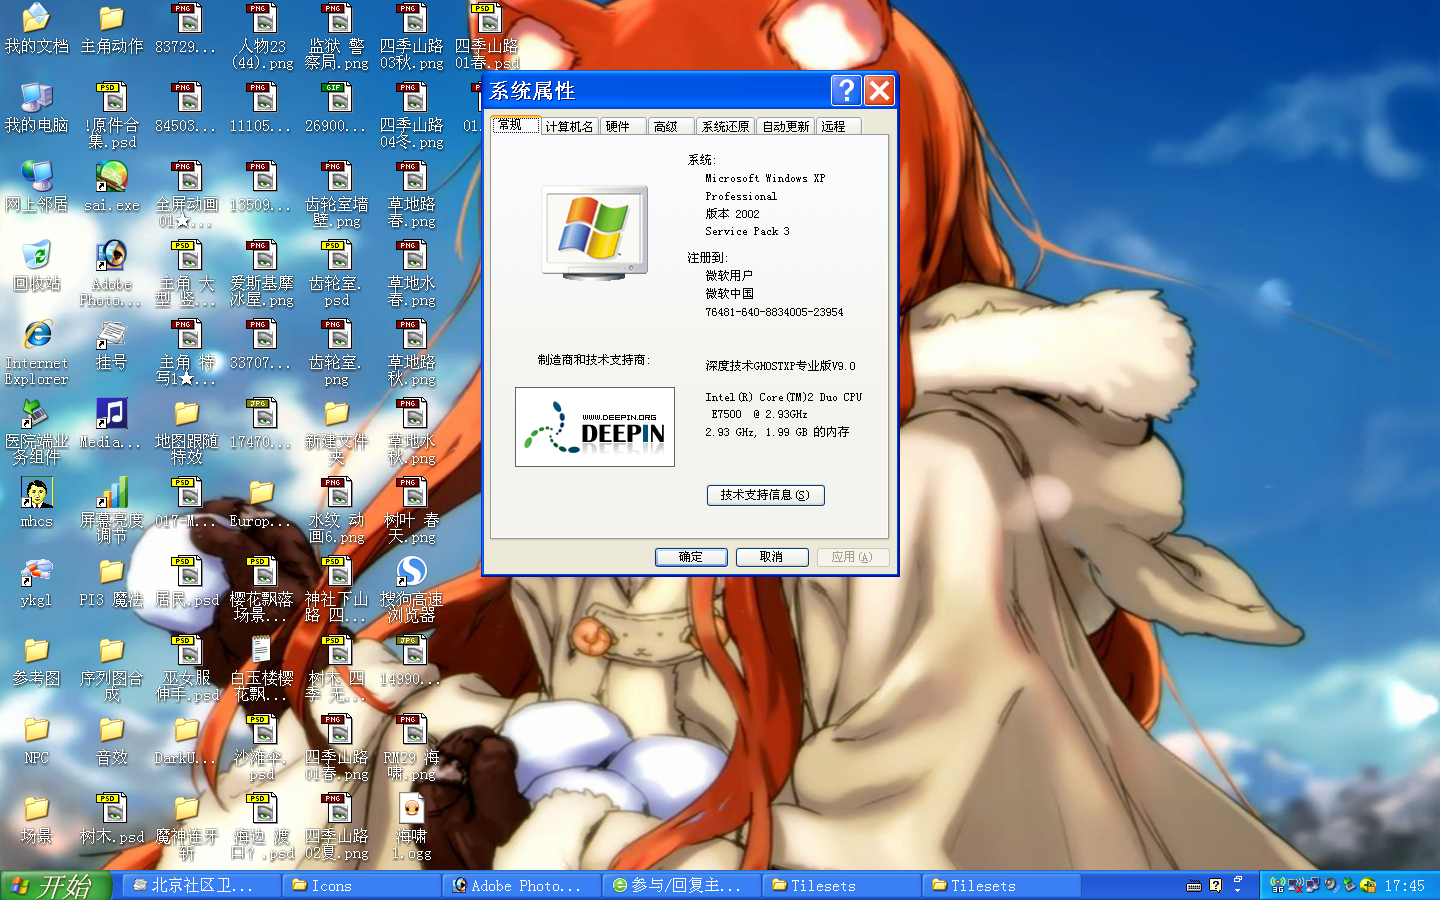This screenshot has width=1440, height=900.
Task: Switch to Adobe Photoshop taskbar item
Action: (x=521, y=886)
